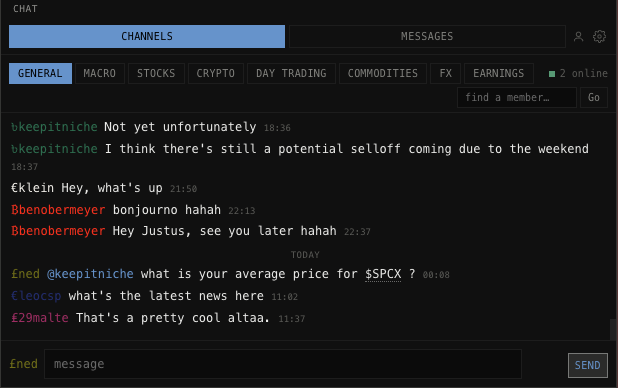Click message 'That's a pretty cool altaa.'
The height and width of the screenshot is (388, 618).
[173, 318]
